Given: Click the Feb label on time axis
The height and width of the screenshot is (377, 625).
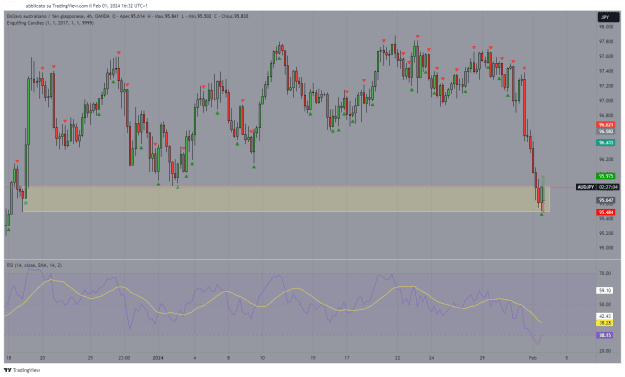Looking at the screenshot, I should (533, 358).
